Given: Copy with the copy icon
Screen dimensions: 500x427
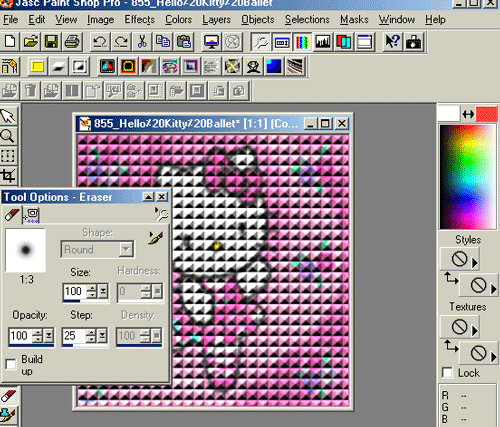Looking at the screenshot, I should [163, 42].
